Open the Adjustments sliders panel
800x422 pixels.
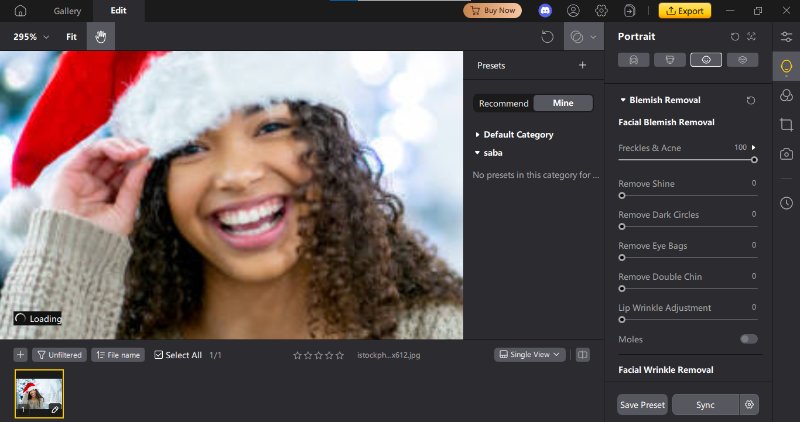point(786,37)
